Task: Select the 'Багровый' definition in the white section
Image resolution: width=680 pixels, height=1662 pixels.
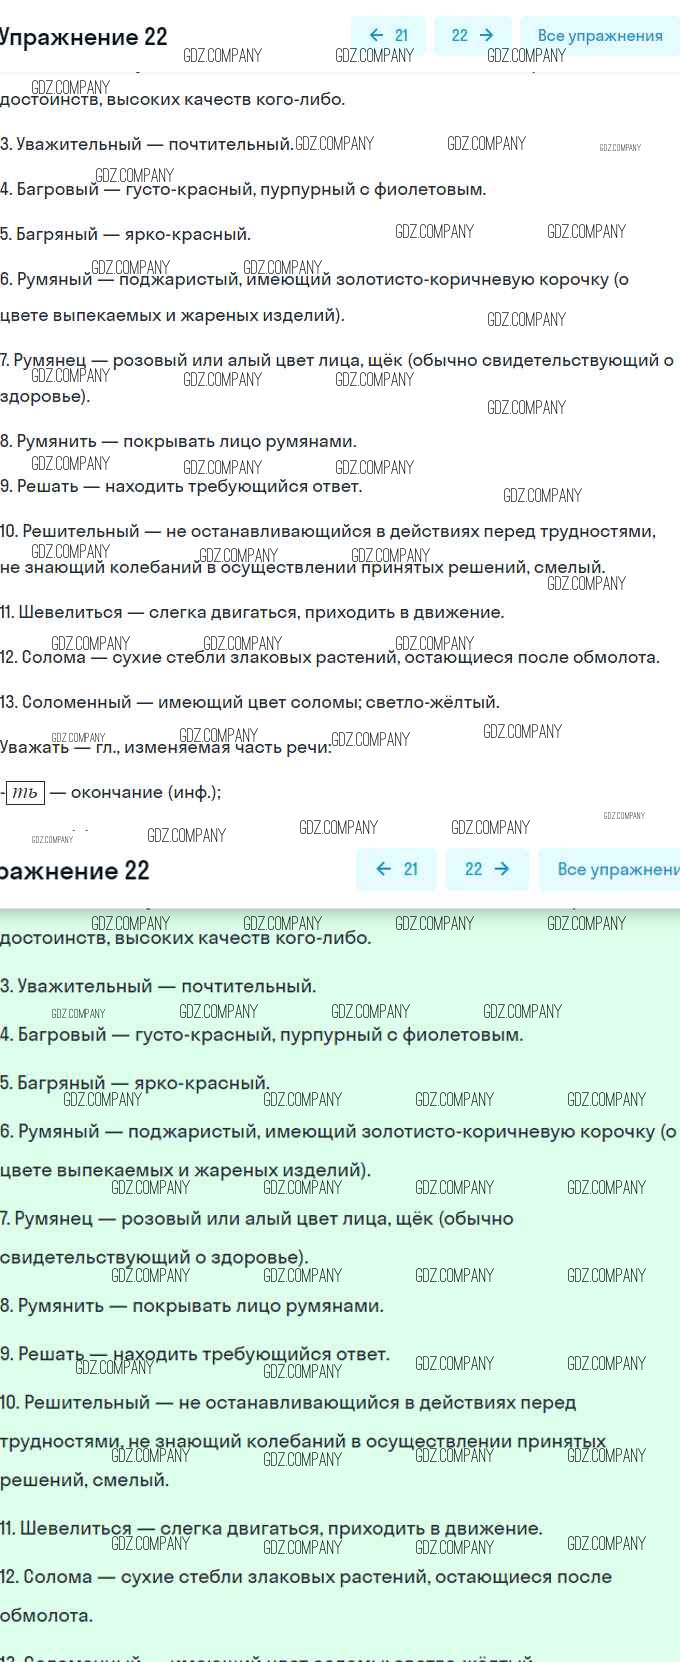Action: pyautogui.click(x=243, y=189)
